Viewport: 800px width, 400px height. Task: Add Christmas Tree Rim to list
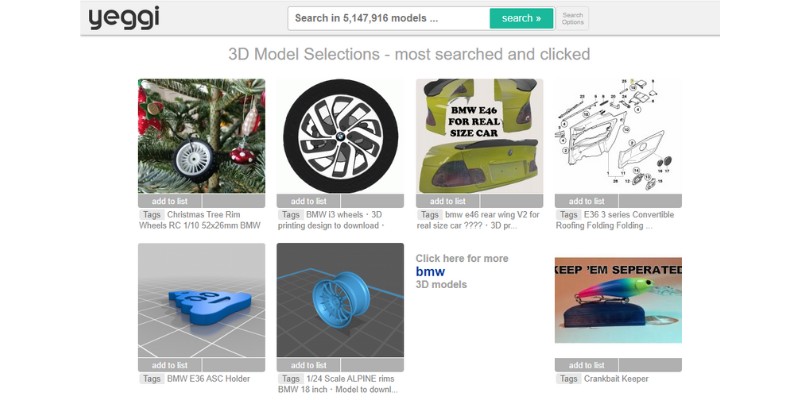[x=170, y=201]
